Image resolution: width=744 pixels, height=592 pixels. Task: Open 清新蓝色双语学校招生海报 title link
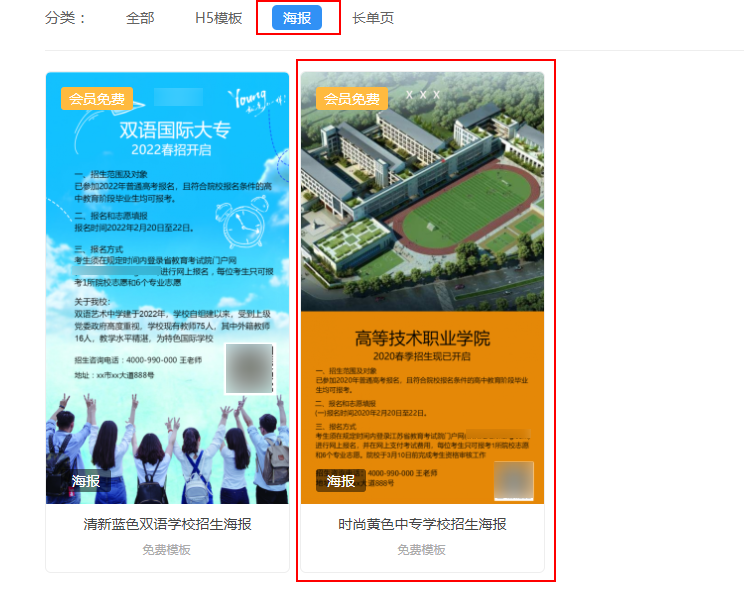tap(167, 524)
